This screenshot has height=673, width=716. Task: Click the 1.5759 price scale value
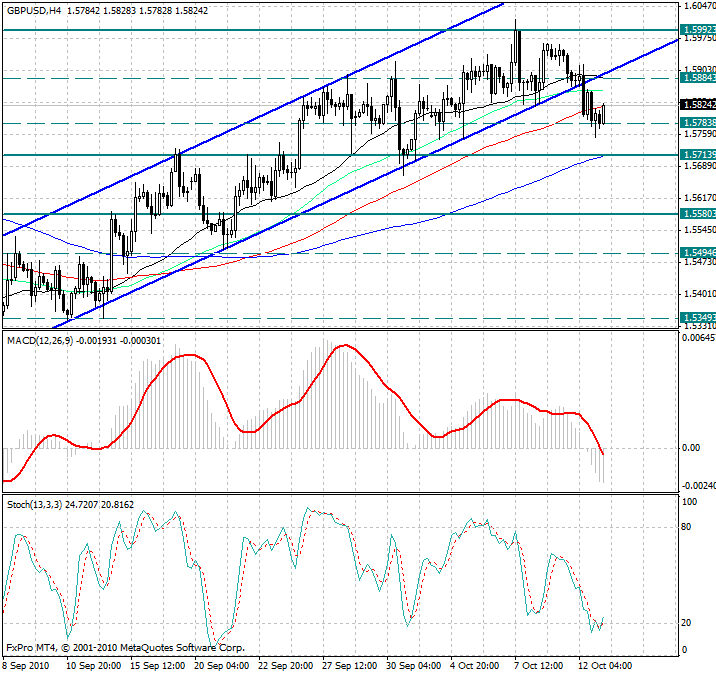[x=700, y=134]
